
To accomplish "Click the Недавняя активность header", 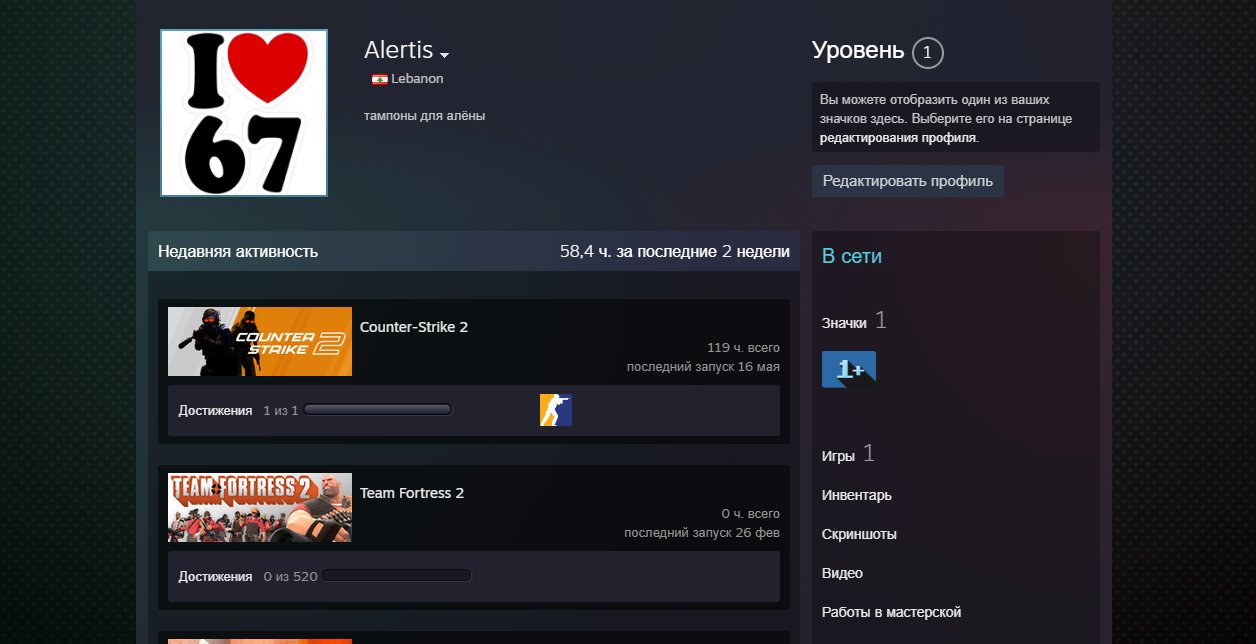I will click(x=238, y=251).
